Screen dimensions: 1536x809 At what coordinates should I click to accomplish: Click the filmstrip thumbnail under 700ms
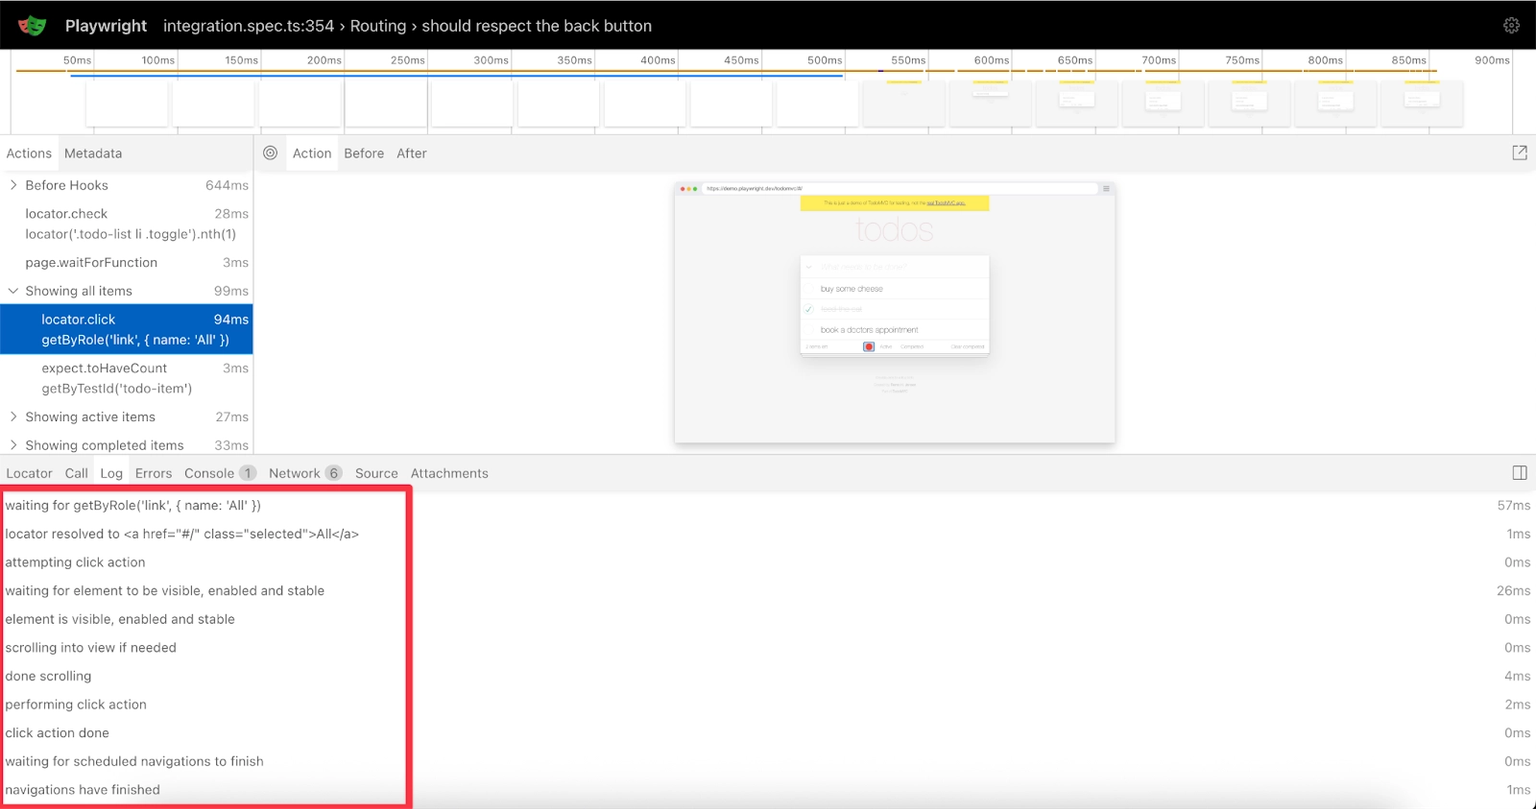point(1163,103)
